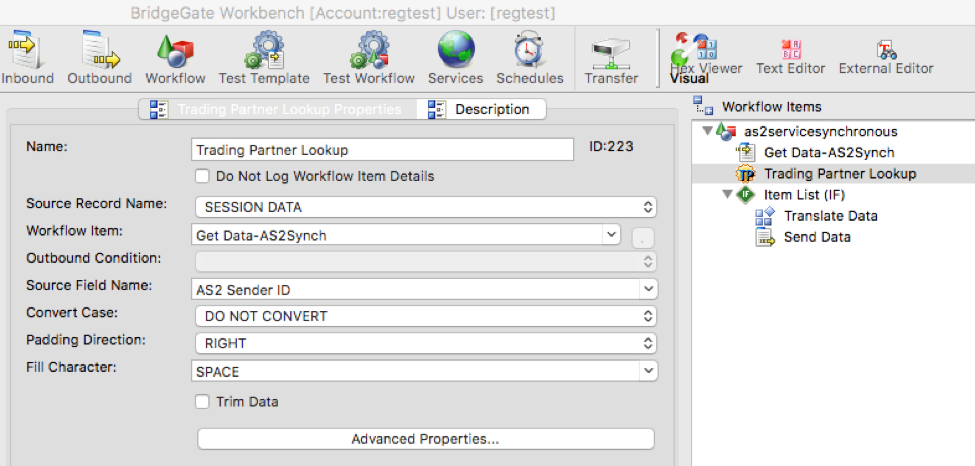Open the Padding Direction dropdown
The width and height of the screenshot is (975, 466).
pyautogui.click(x=426, y=343)
